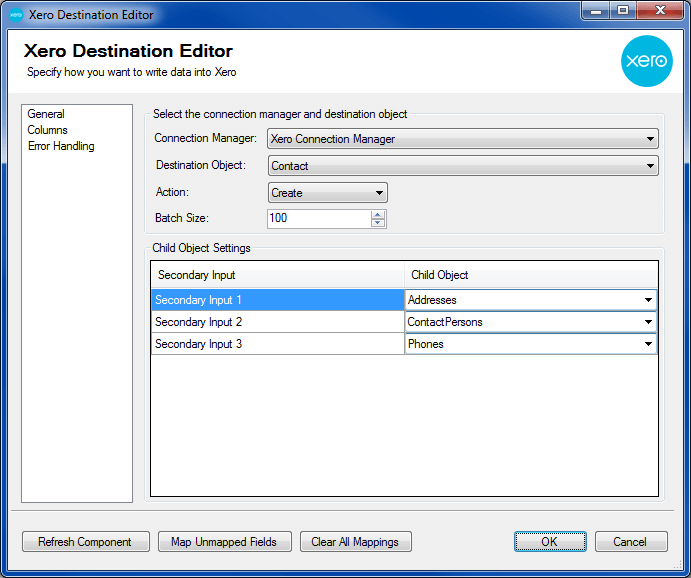Open the Destination Object dropdown

pos(463,166)
